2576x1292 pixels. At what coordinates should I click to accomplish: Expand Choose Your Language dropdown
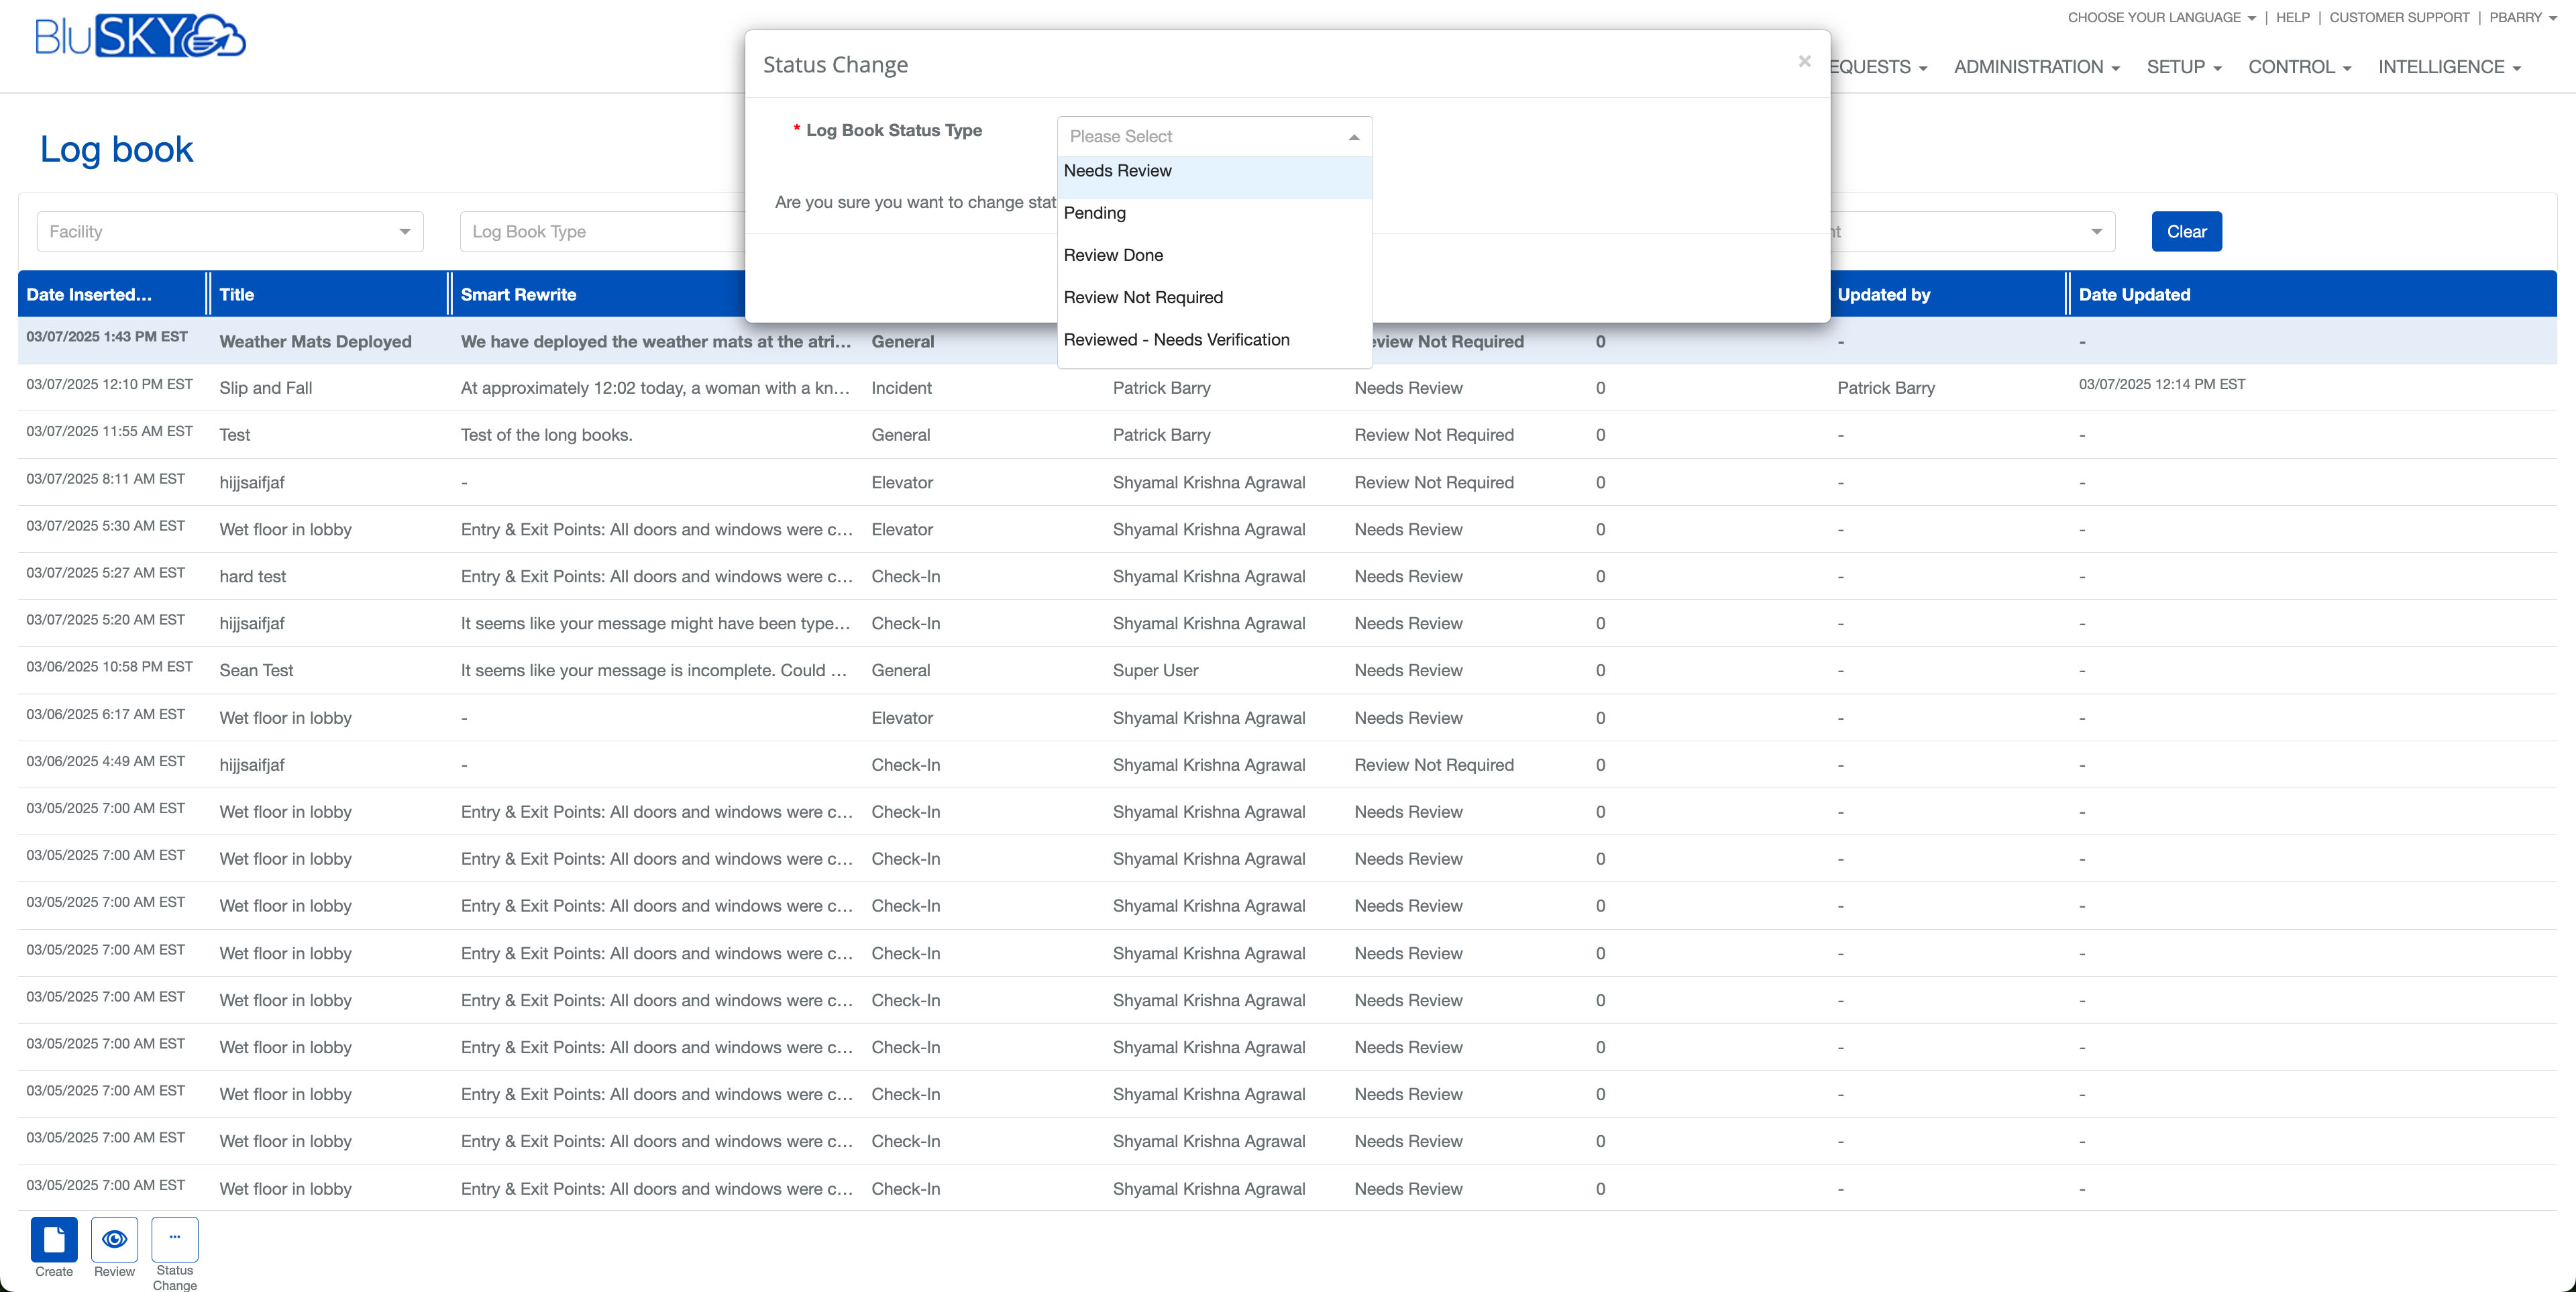tap(2161, 18)
